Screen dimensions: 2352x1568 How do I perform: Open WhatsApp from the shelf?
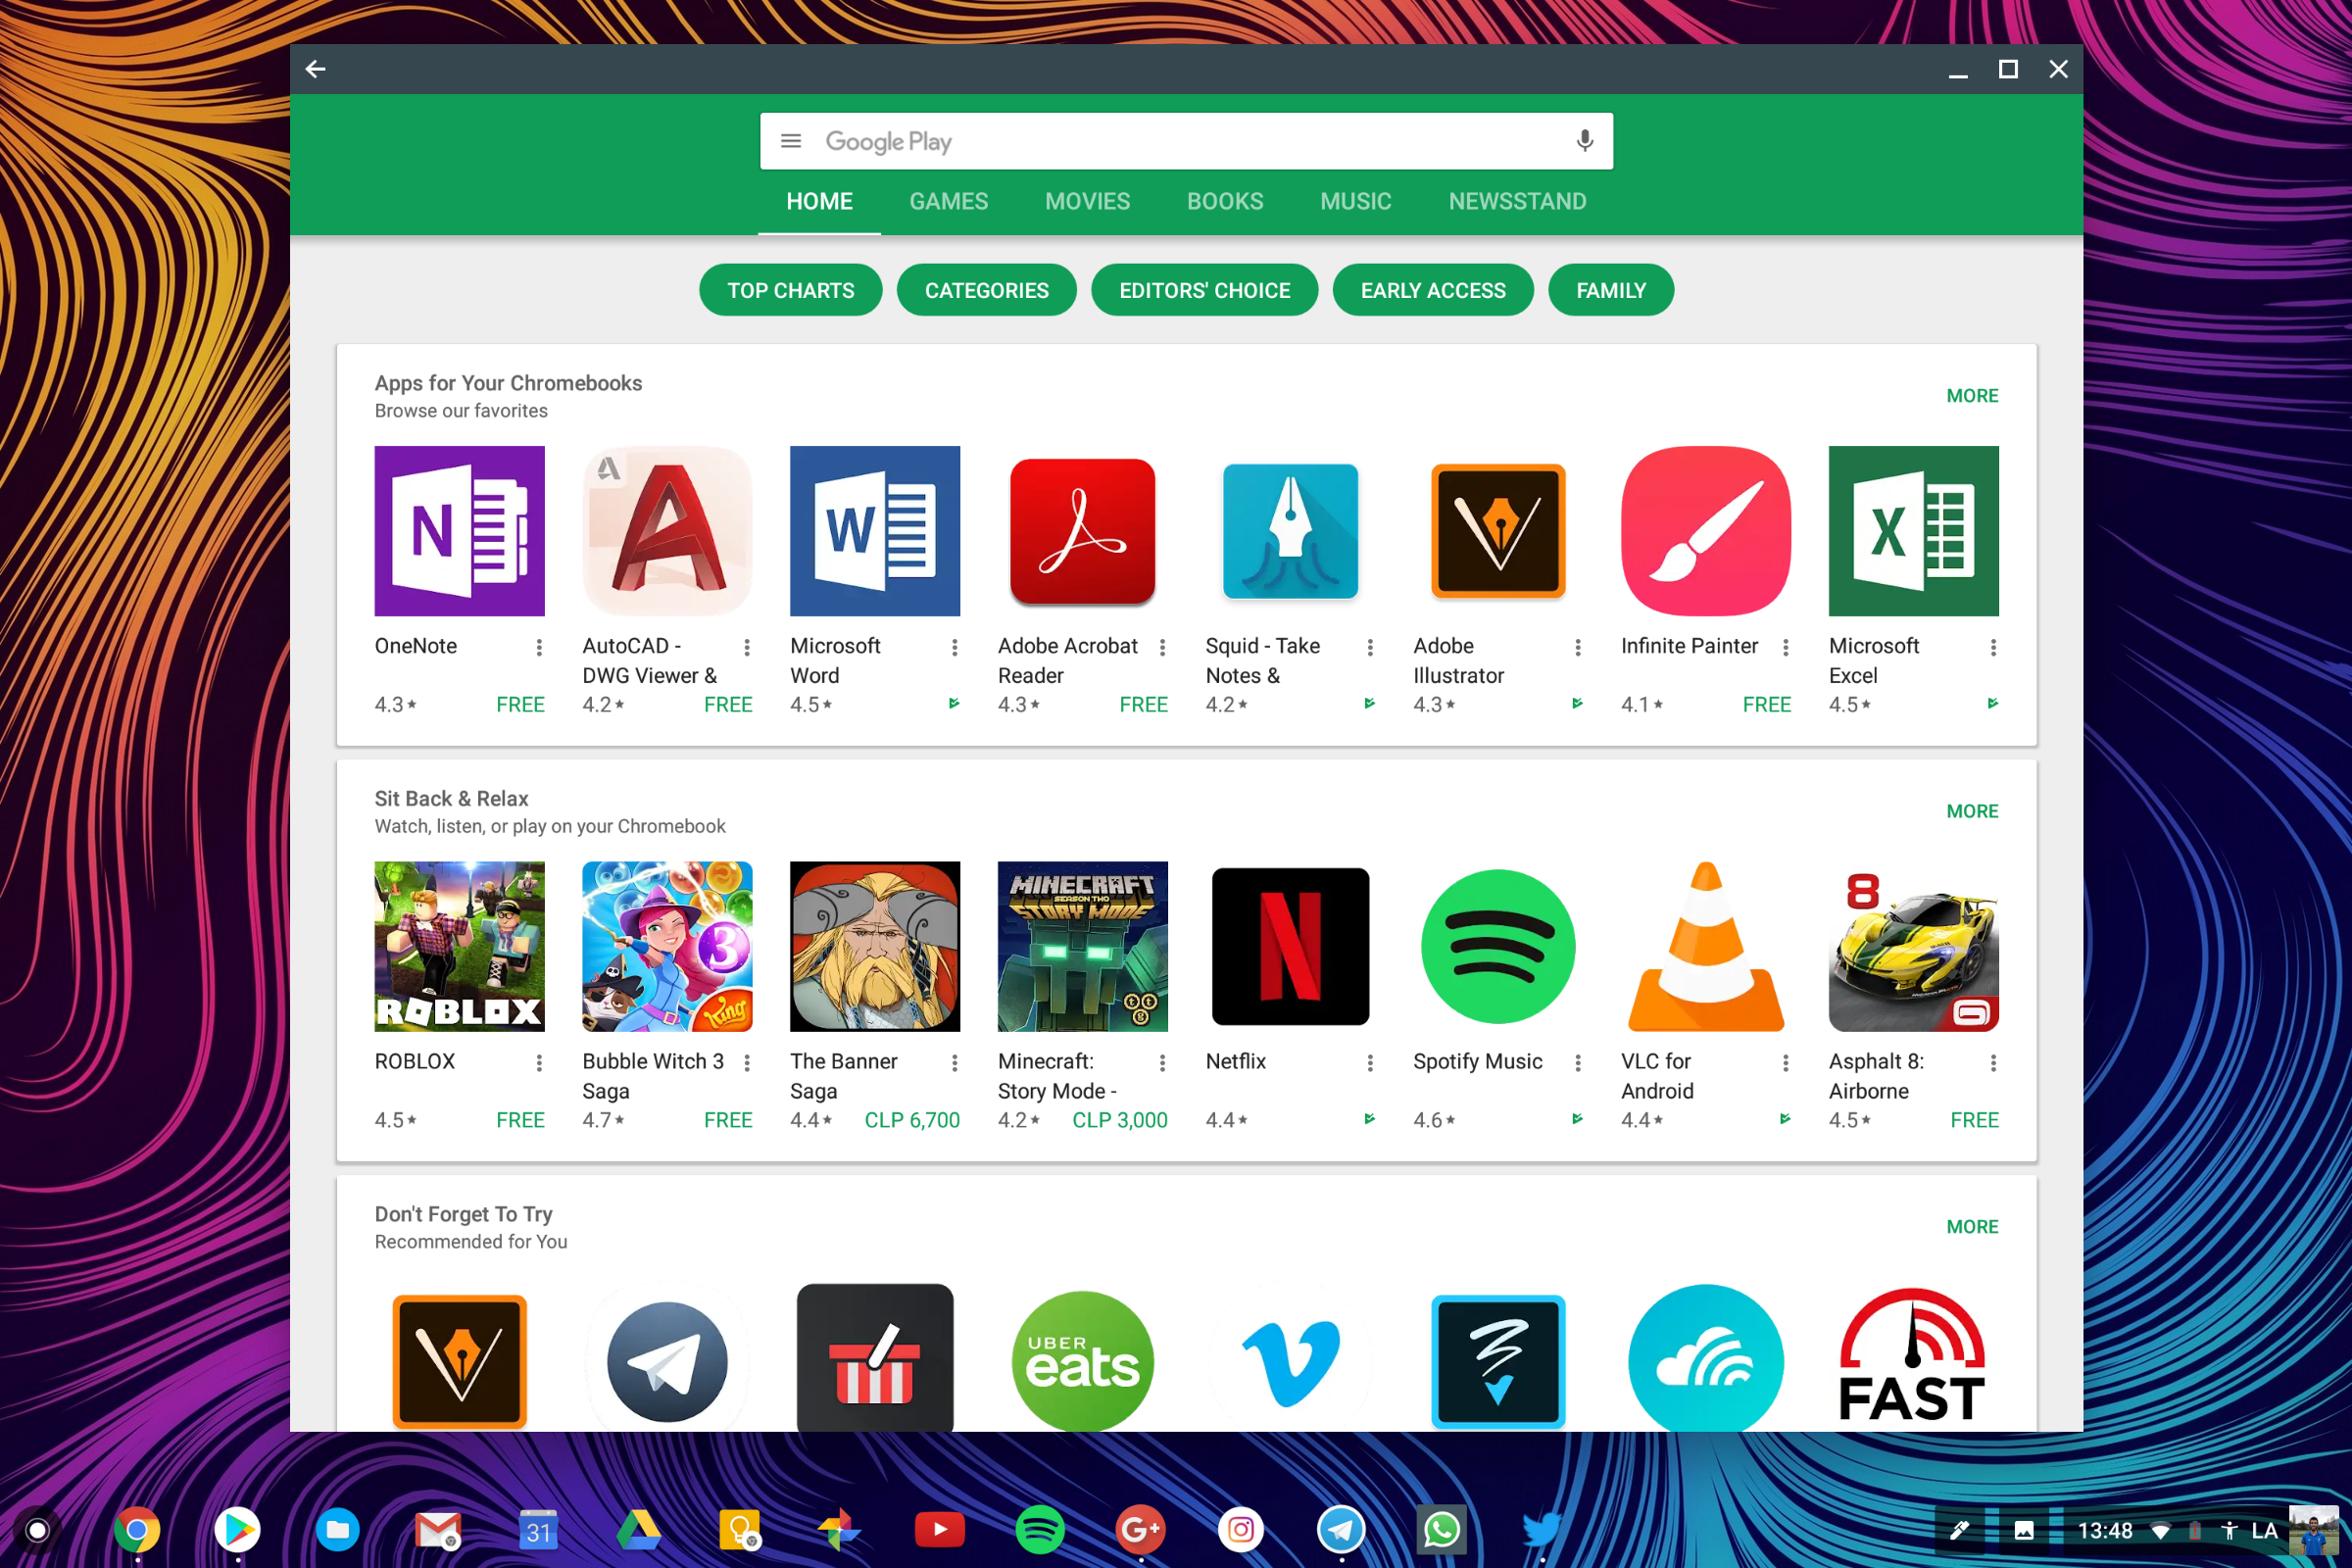(x=1442, y=1530)
